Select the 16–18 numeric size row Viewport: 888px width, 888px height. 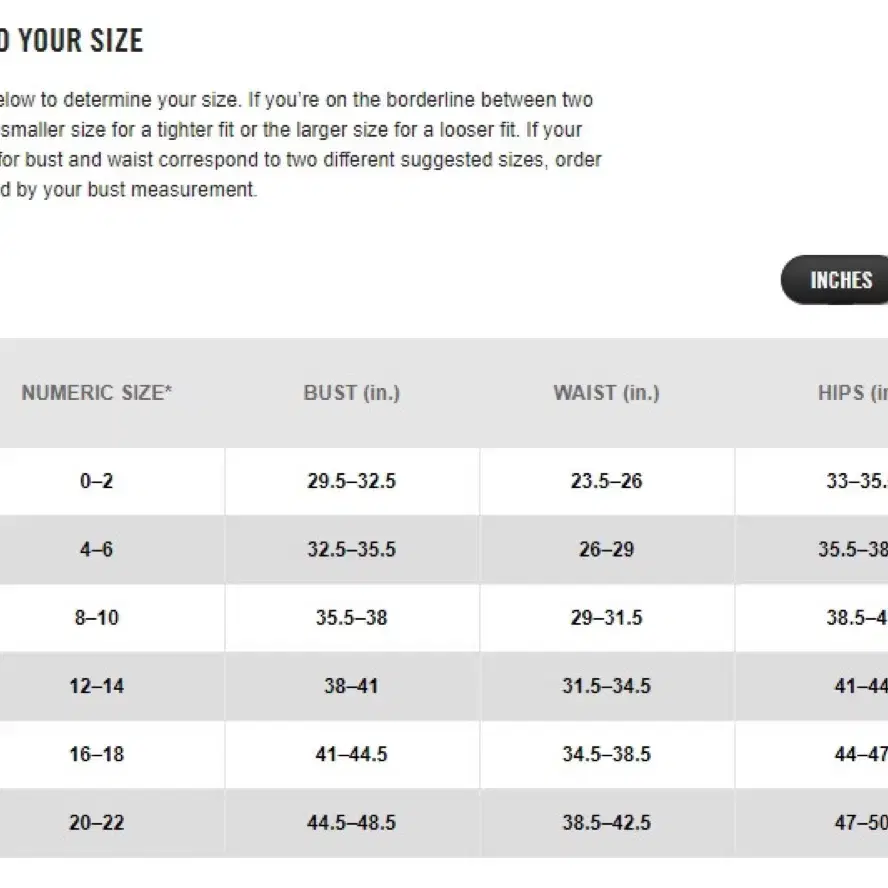pyautogui.click(x=444, y=754)
